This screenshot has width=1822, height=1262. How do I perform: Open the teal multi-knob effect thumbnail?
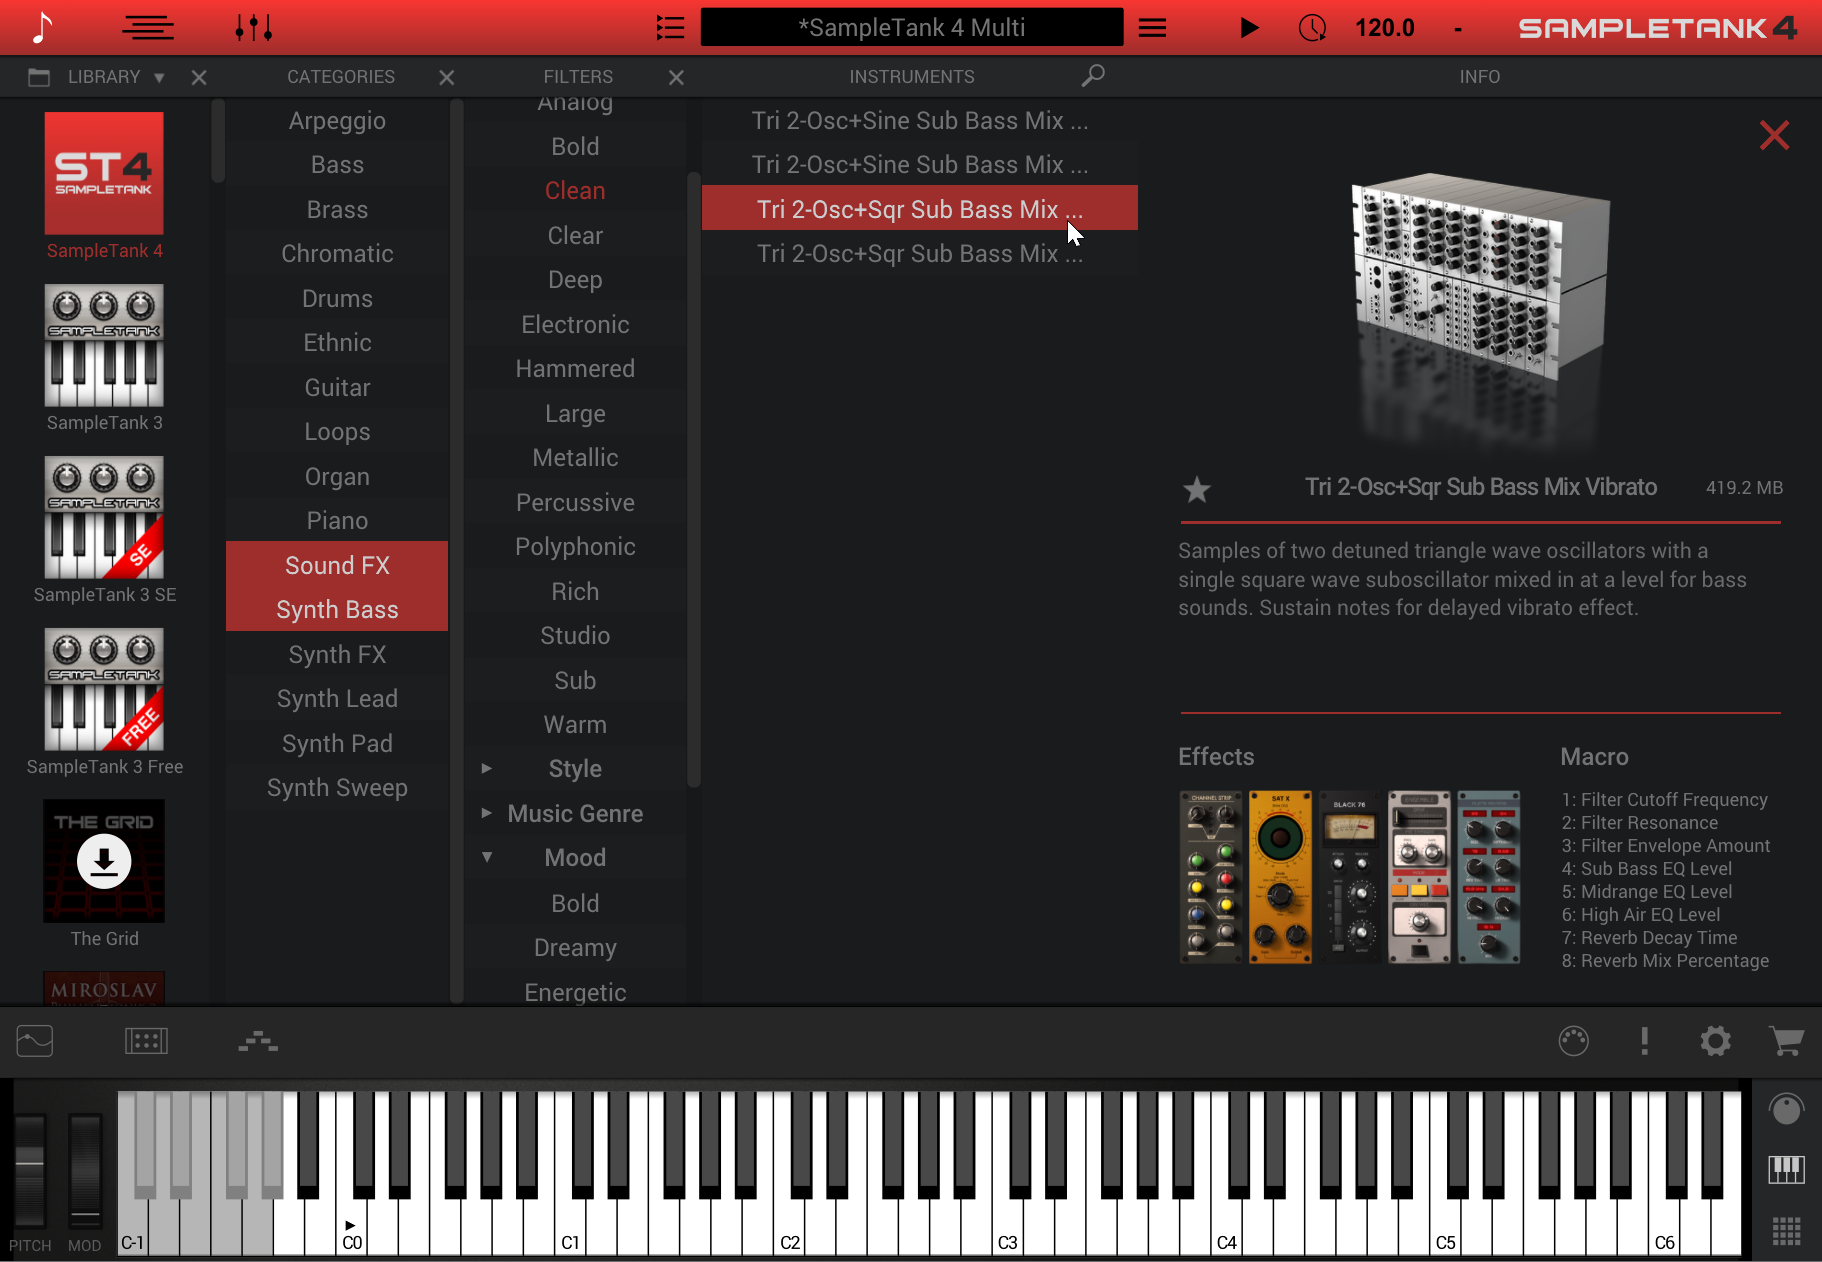(1489, 877)
